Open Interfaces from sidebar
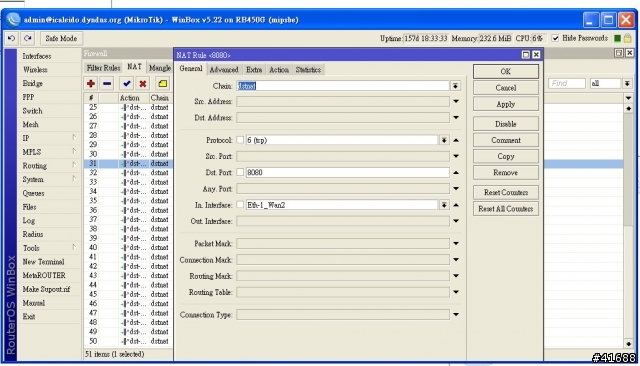This screenshot has width=640, height=366. click(49, 56)
